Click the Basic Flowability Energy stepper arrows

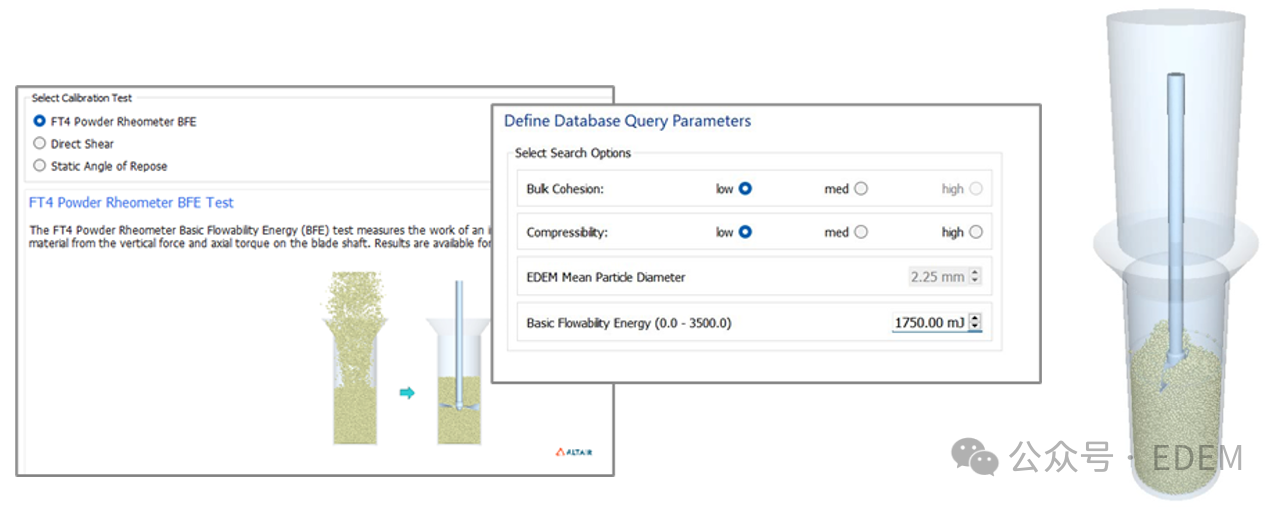click(976, 322)
